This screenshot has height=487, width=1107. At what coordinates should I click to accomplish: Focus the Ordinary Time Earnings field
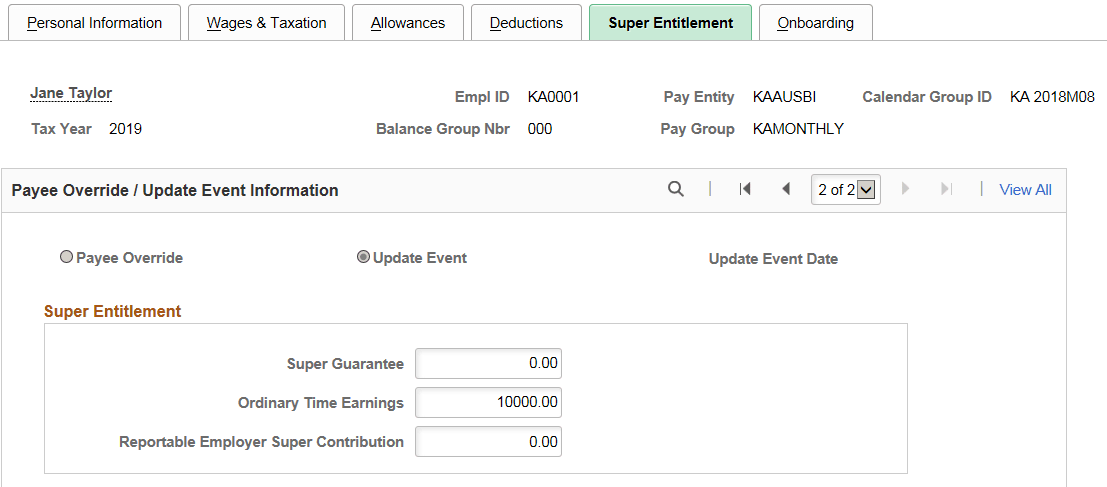point(489,402)
